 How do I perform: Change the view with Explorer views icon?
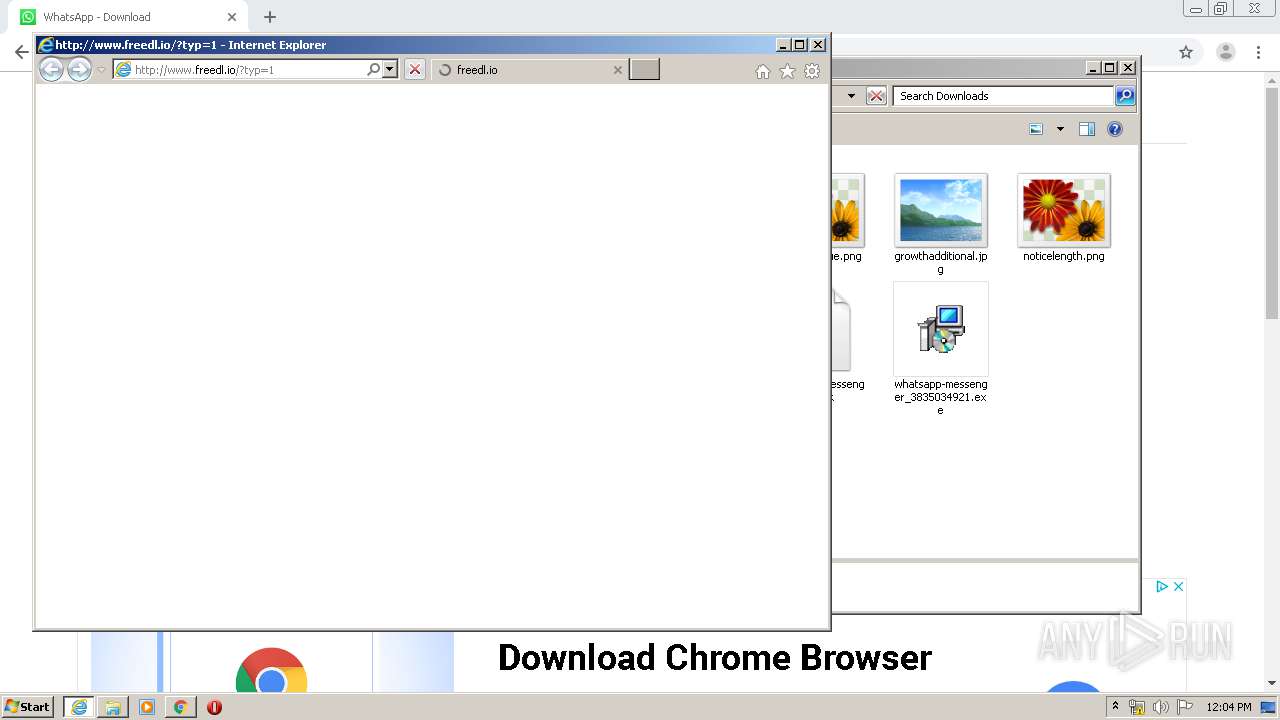point(1036,129)
